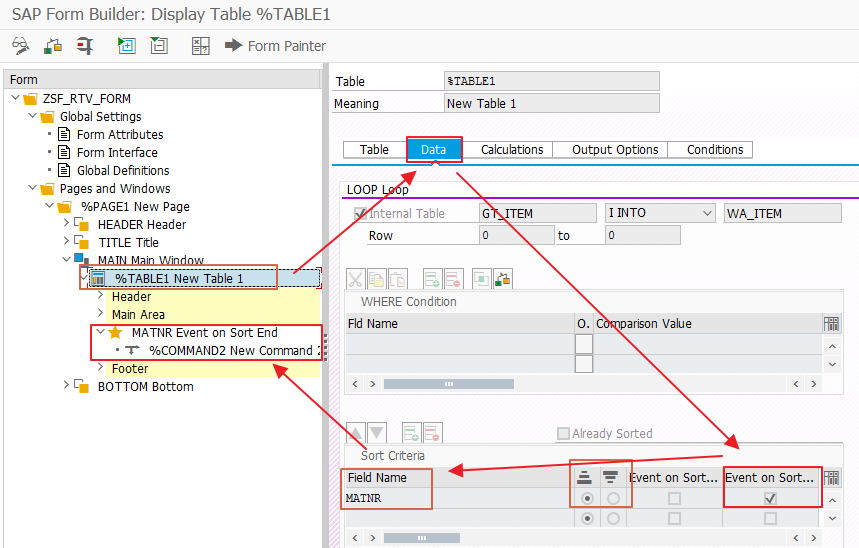Open the Form Painter
This screenshot has height=548, width=859.
[275, 45]
